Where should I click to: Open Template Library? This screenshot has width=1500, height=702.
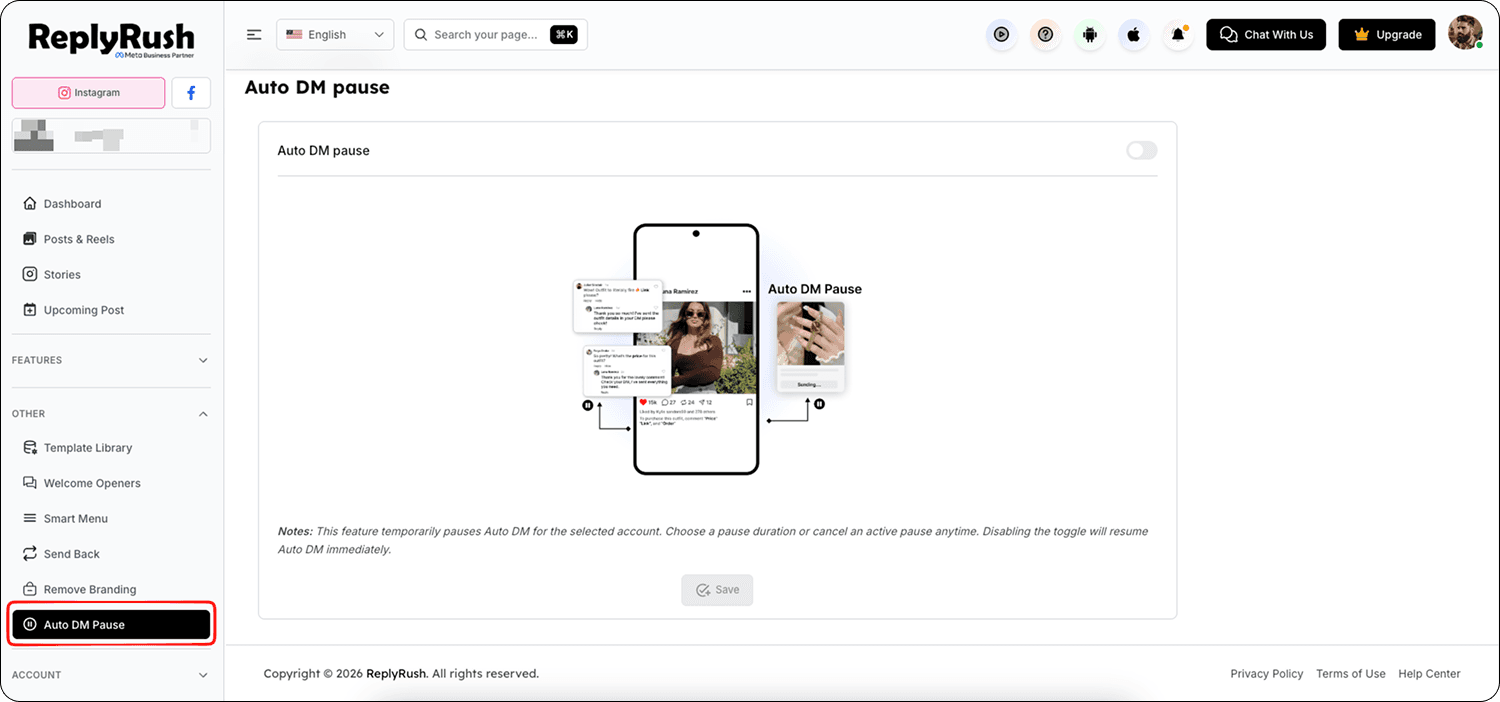tap(111, 448)
